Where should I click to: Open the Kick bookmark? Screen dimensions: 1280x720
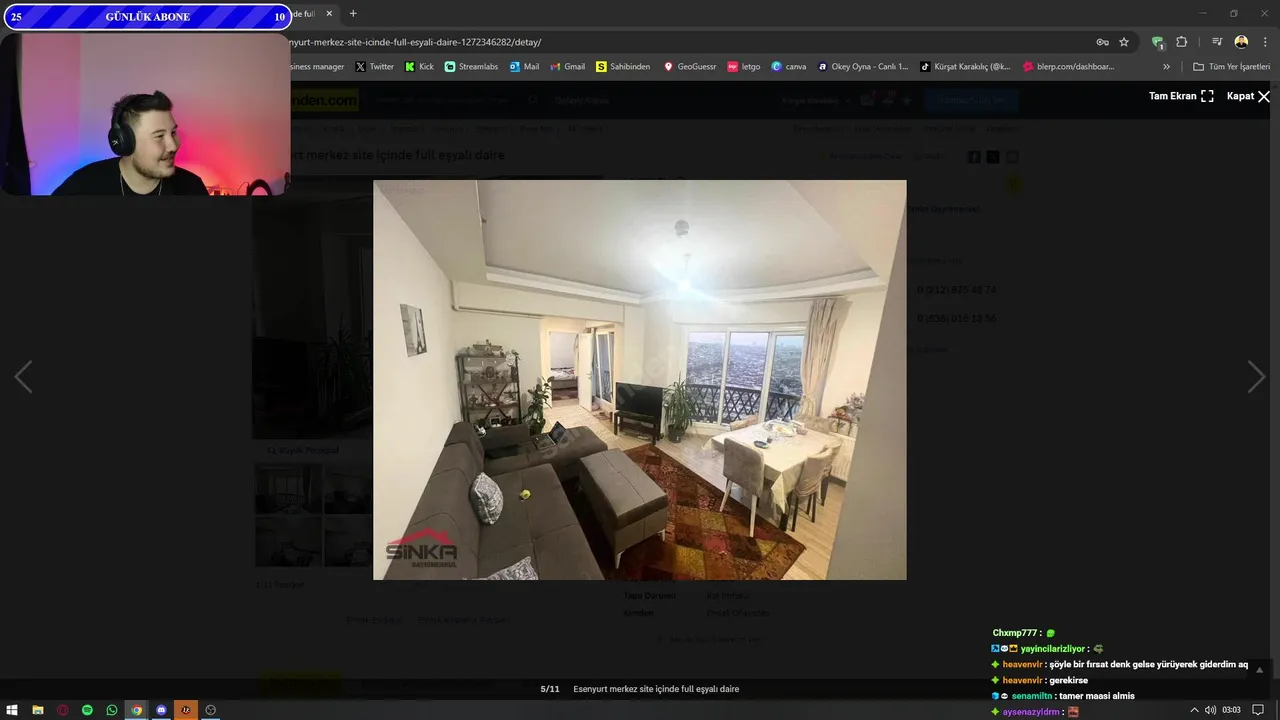pos(419,67)
